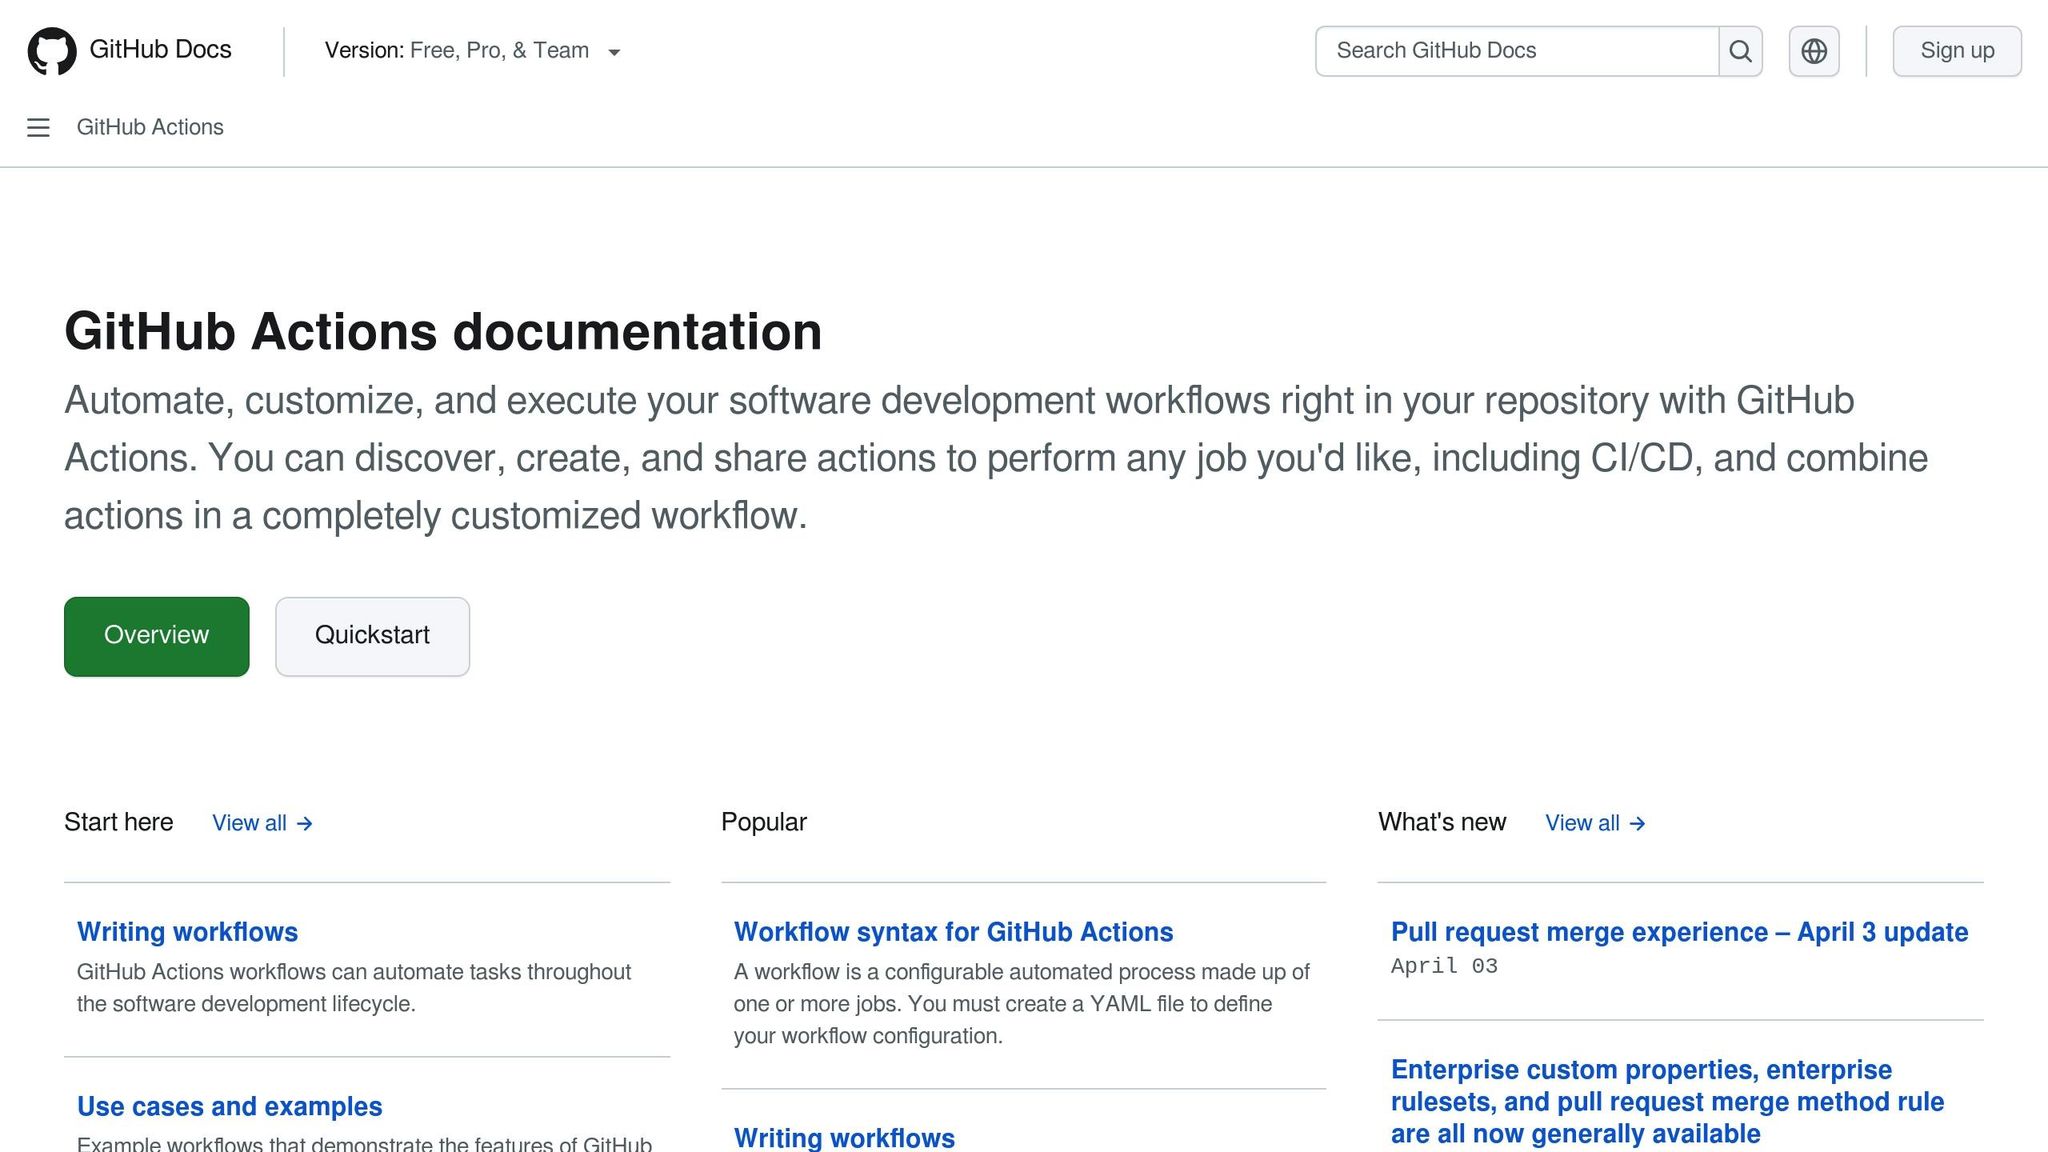Open Workflow syntax for GitHub Actions
The width and height of the screenshot is (2048, 1152).
[x=953, y=931]
